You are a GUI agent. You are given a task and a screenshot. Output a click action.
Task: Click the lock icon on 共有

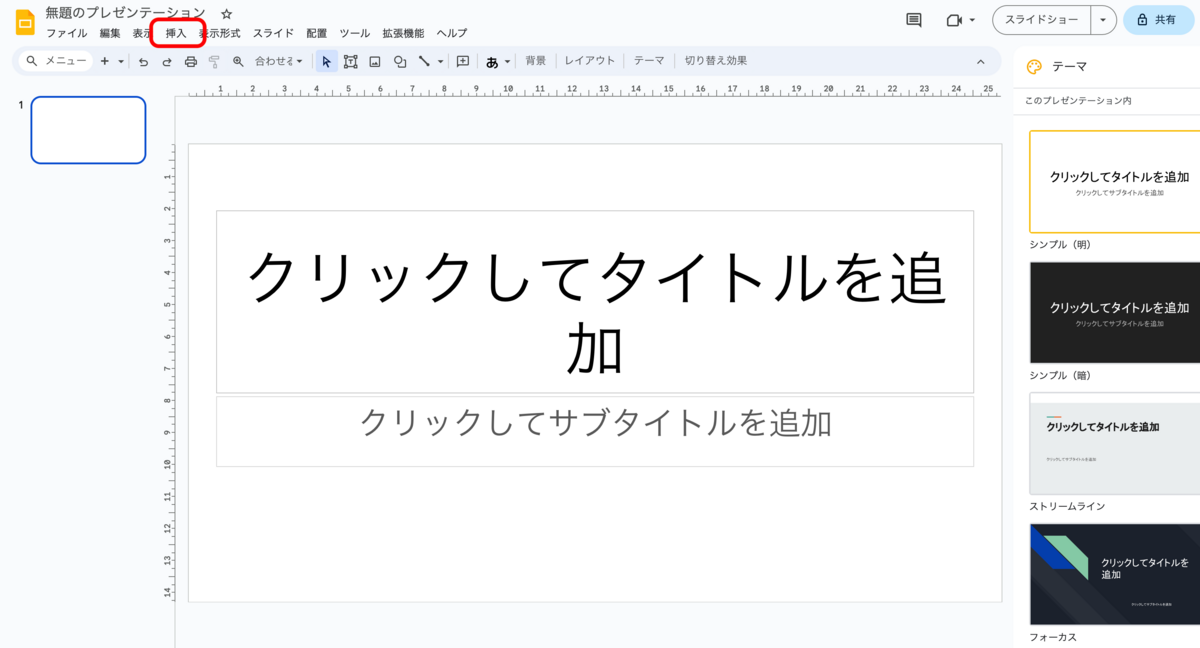[1142, 20]
